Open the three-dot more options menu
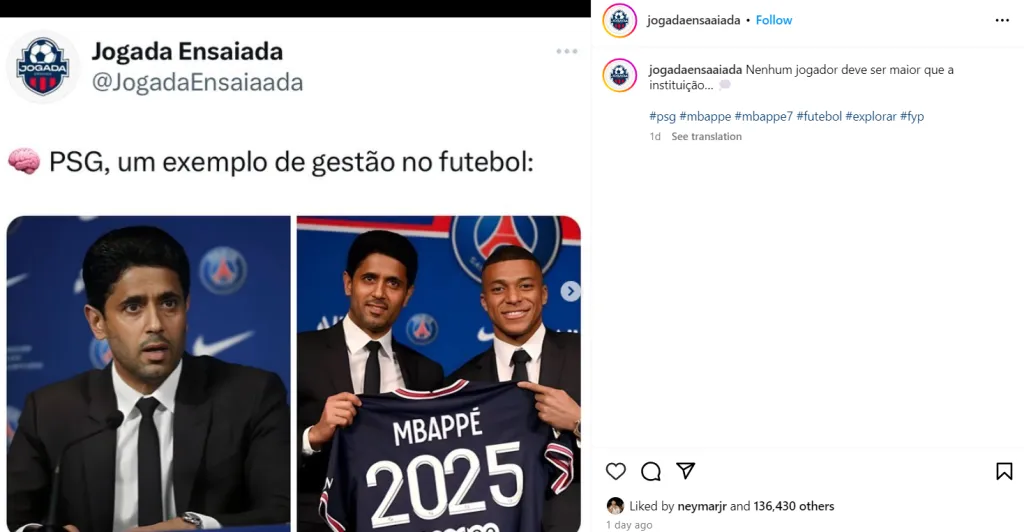1024x532 pixels. coord(1002,20)
